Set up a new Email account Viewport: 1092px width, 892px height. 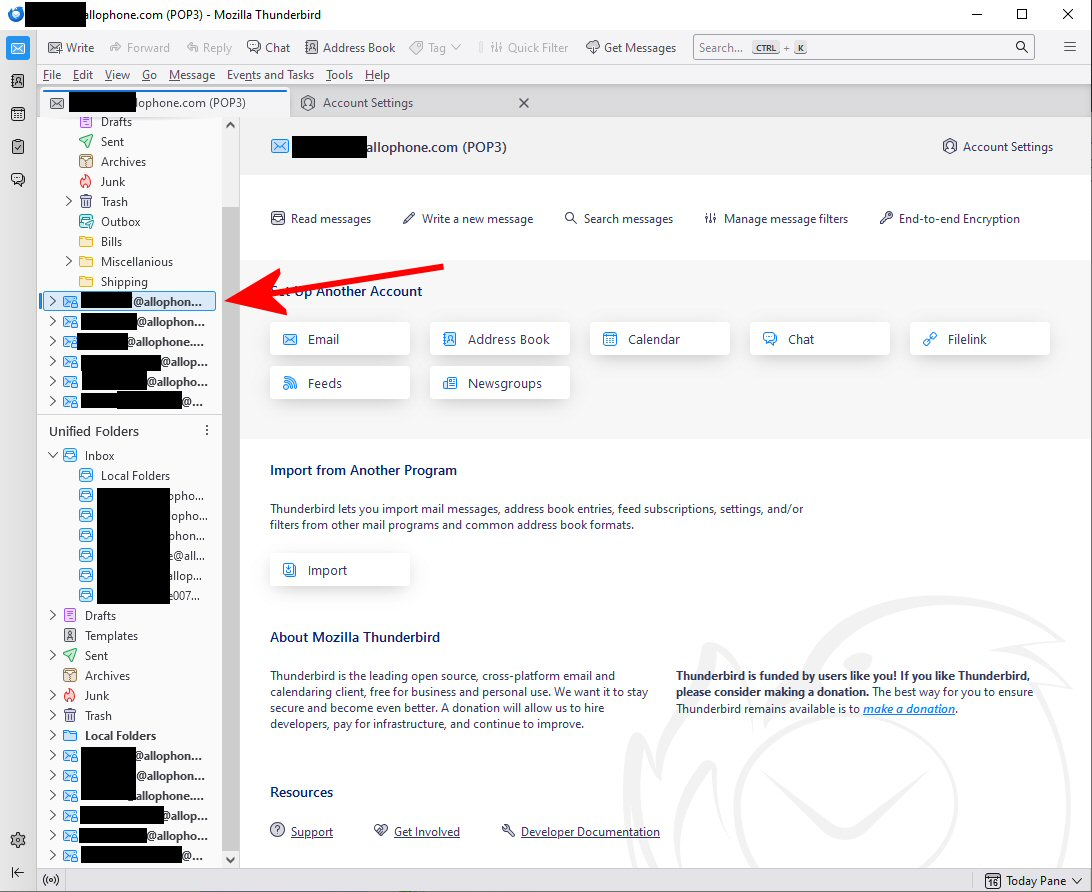(340, 339)
